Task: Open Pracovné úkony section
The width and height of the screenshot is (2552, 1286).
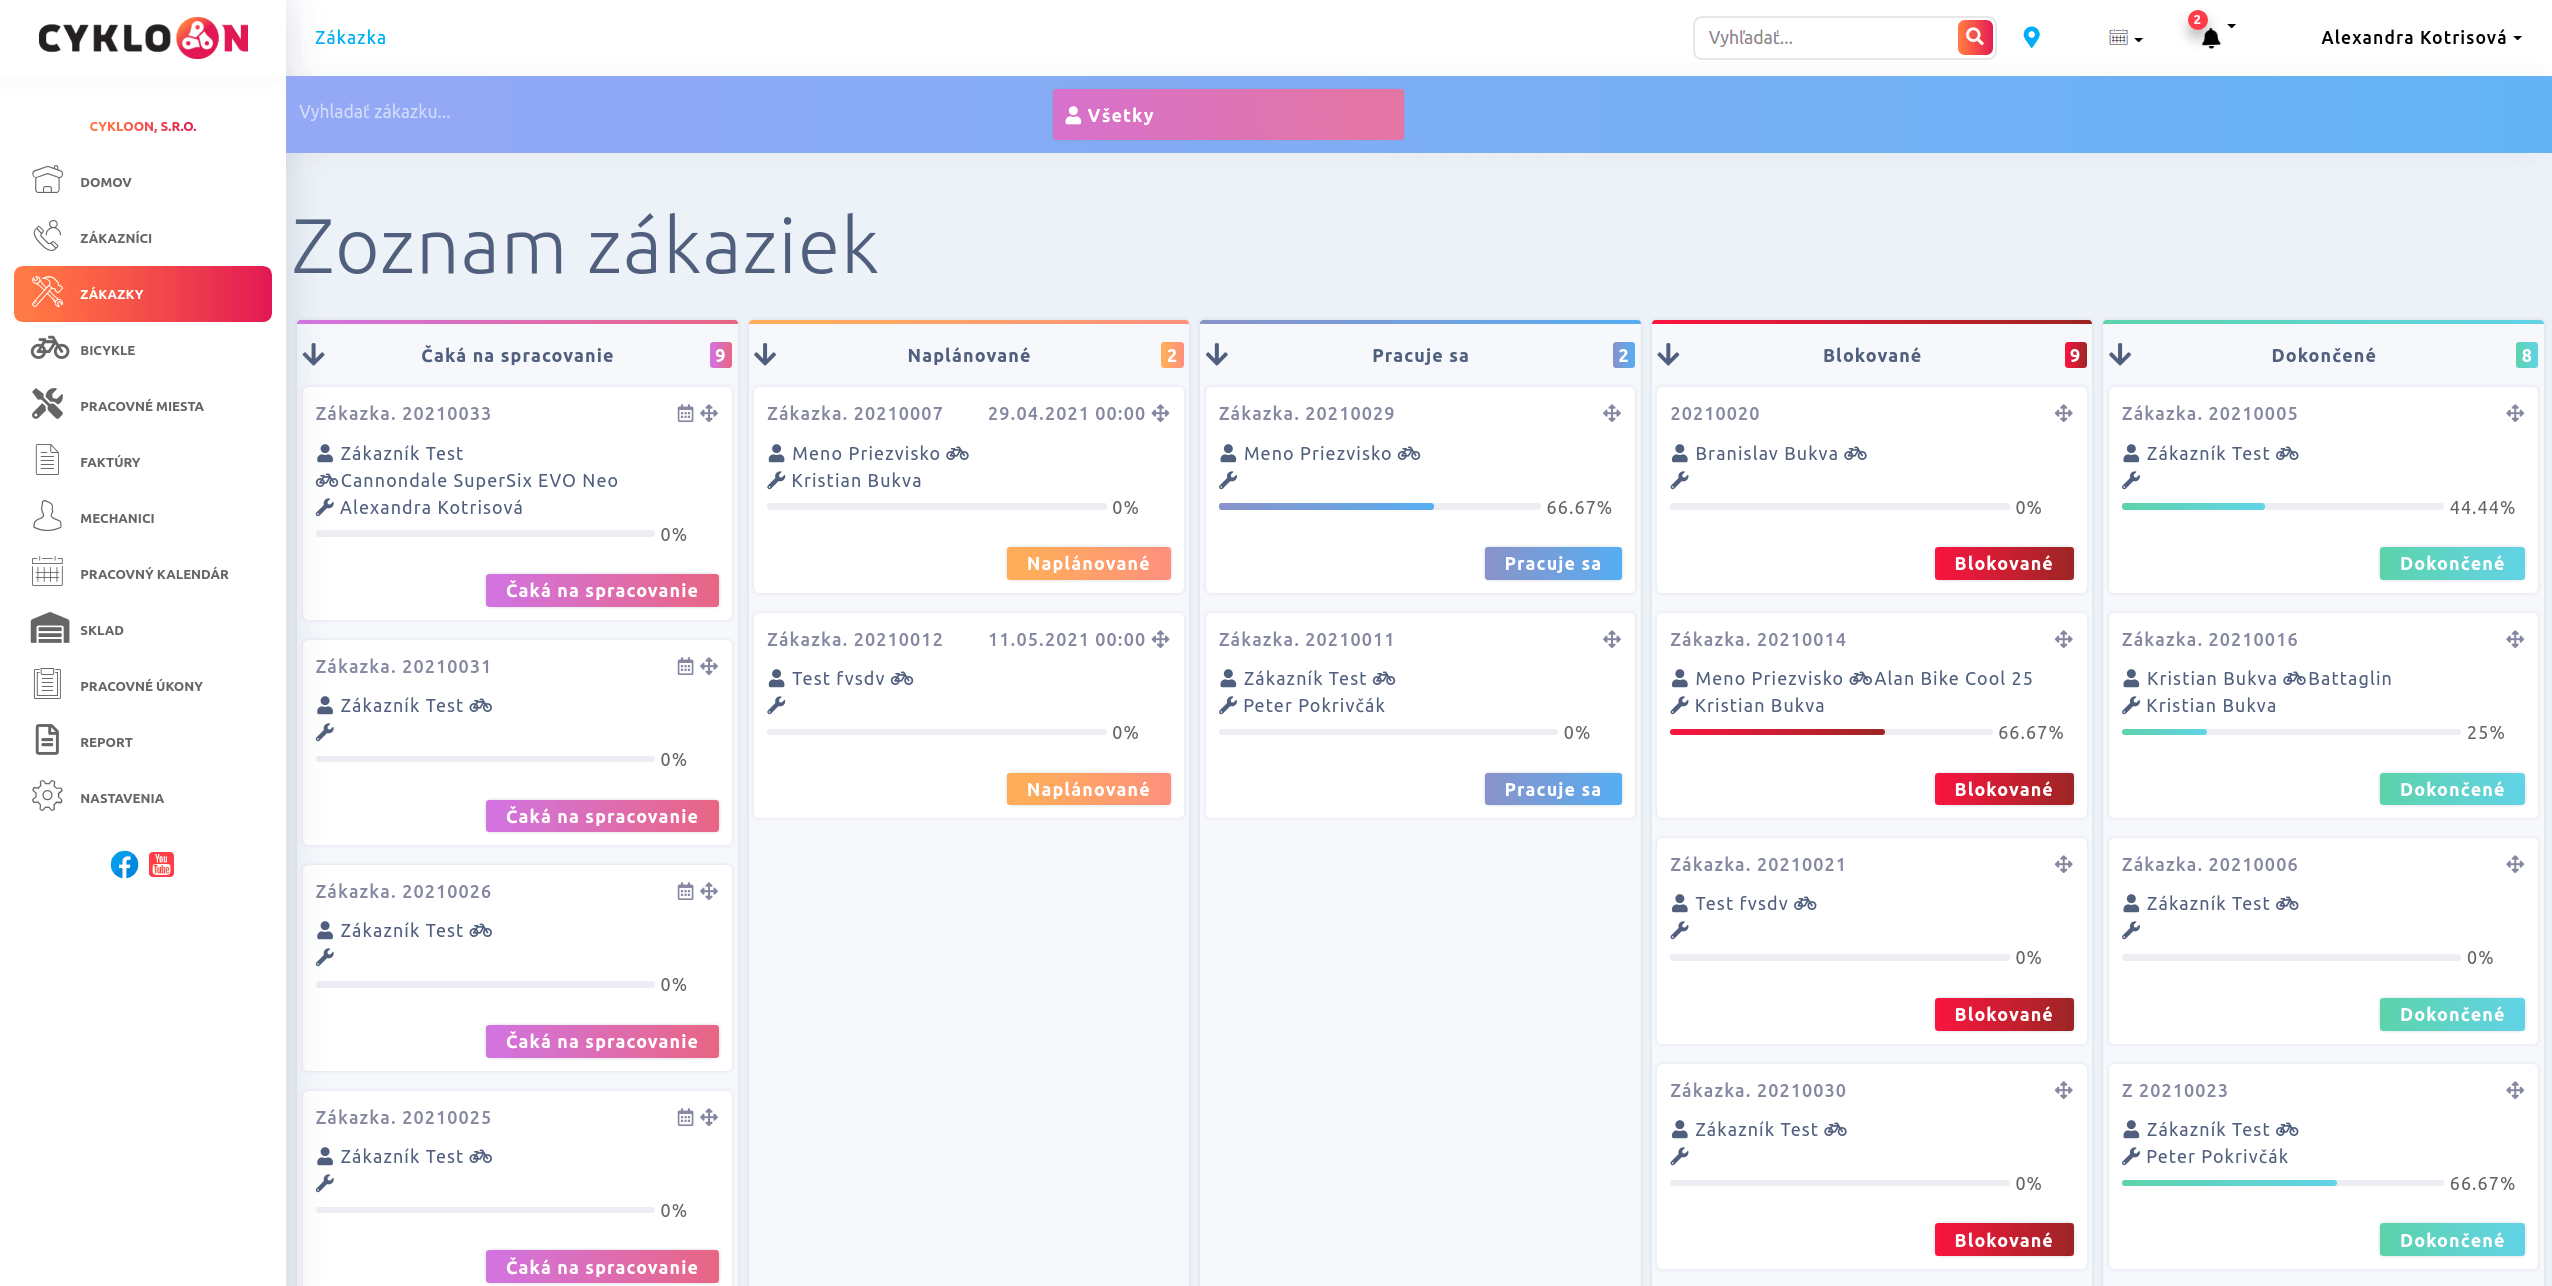Action: (143, 686)
